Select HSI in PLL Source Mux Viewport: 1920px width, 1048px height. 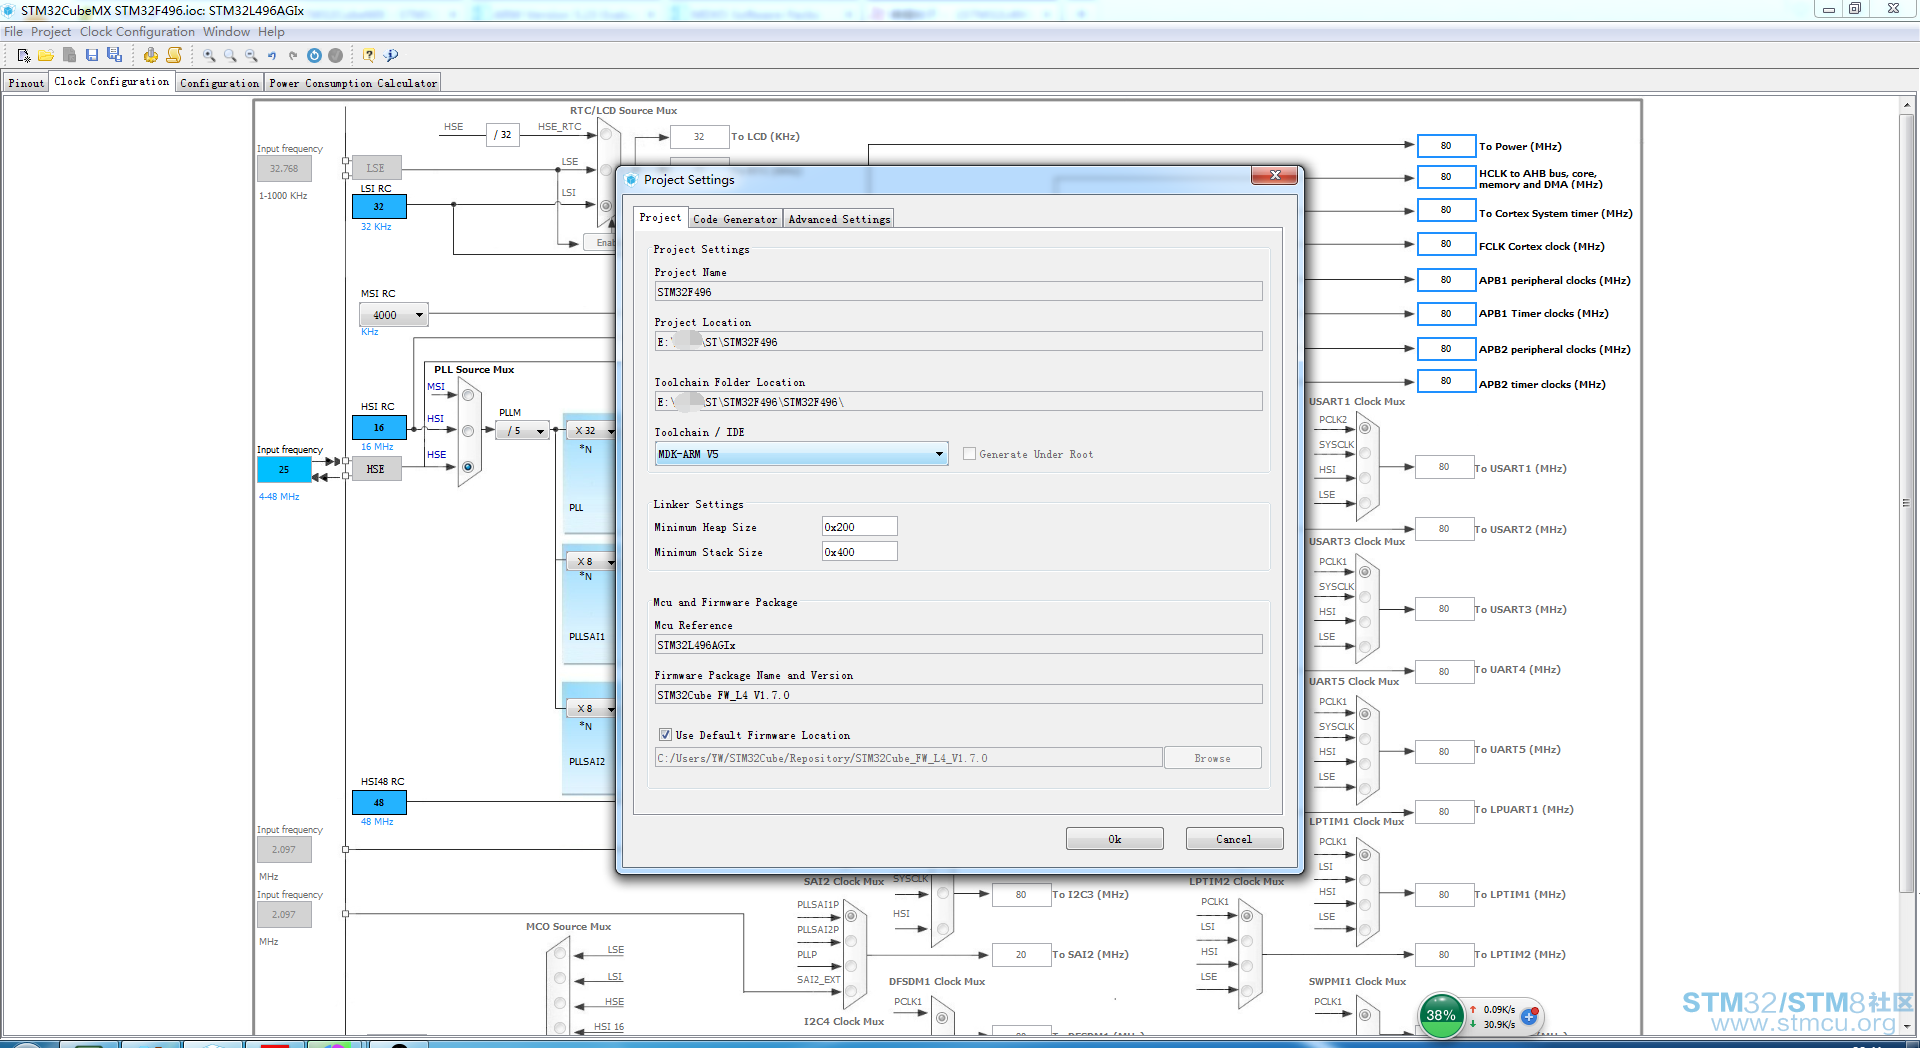click(x=468, y=431)
